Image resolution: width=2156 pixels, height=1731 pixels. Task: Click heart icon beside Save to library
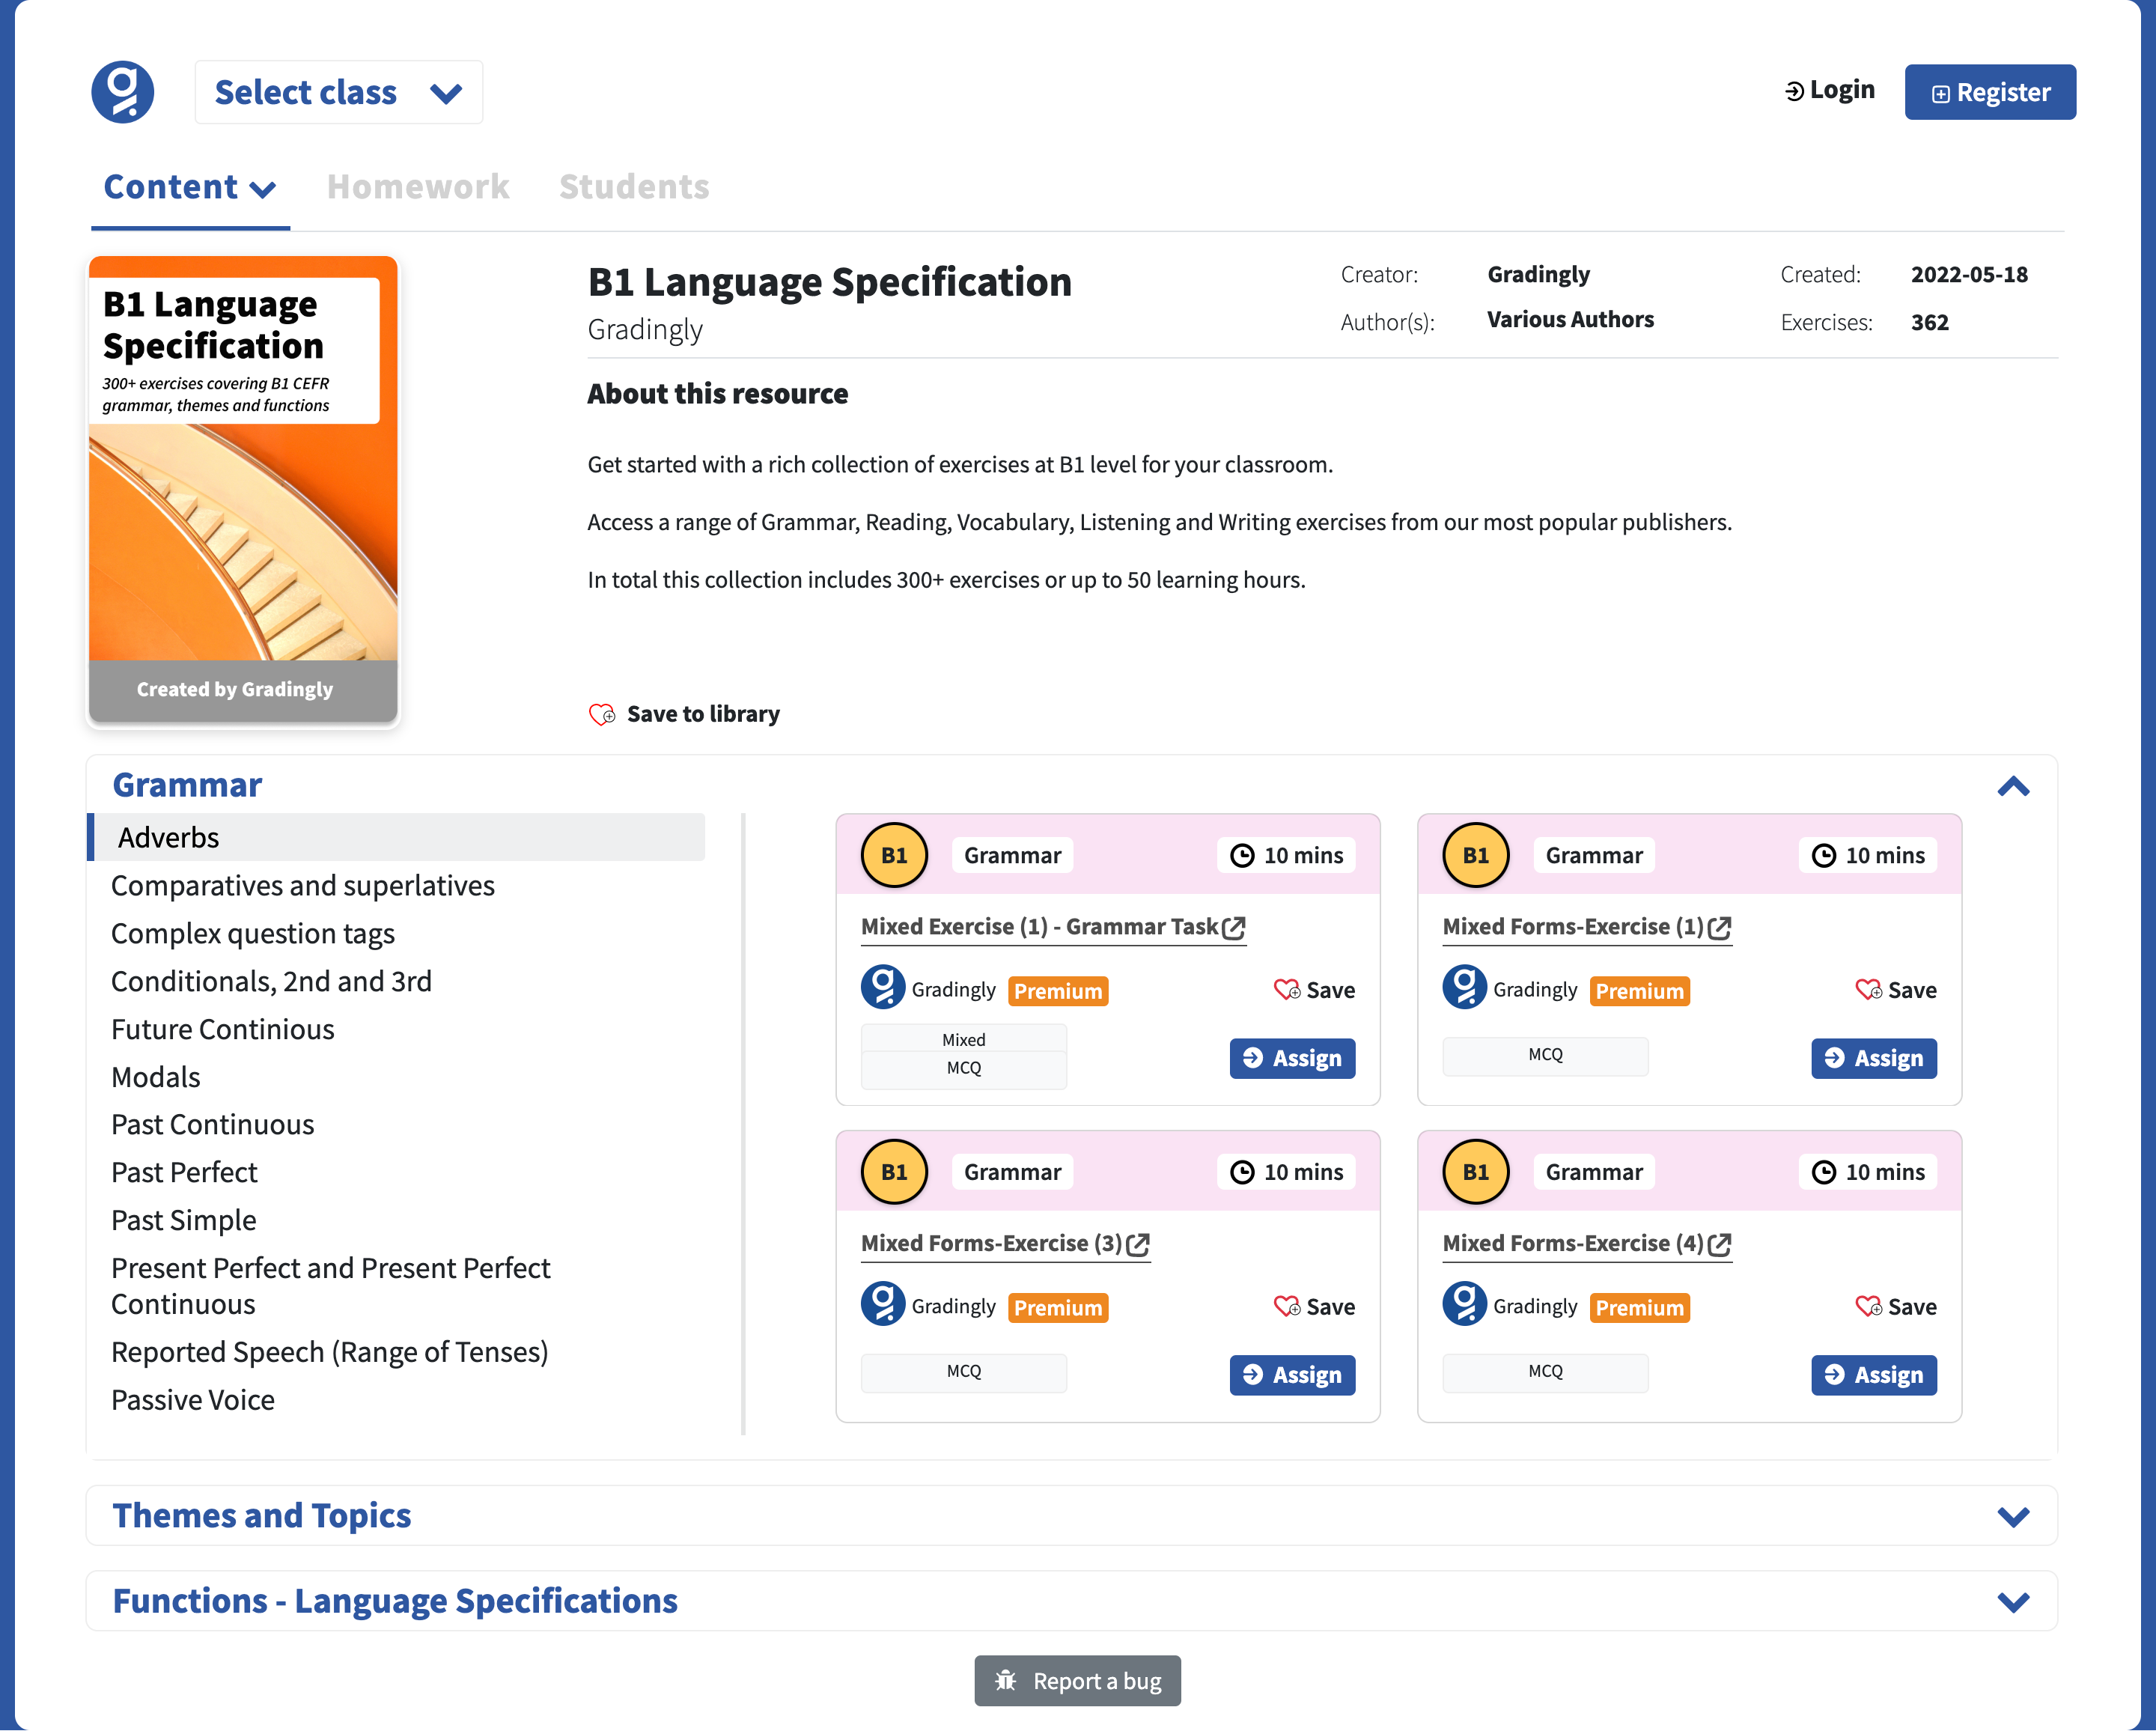point(602,714)
